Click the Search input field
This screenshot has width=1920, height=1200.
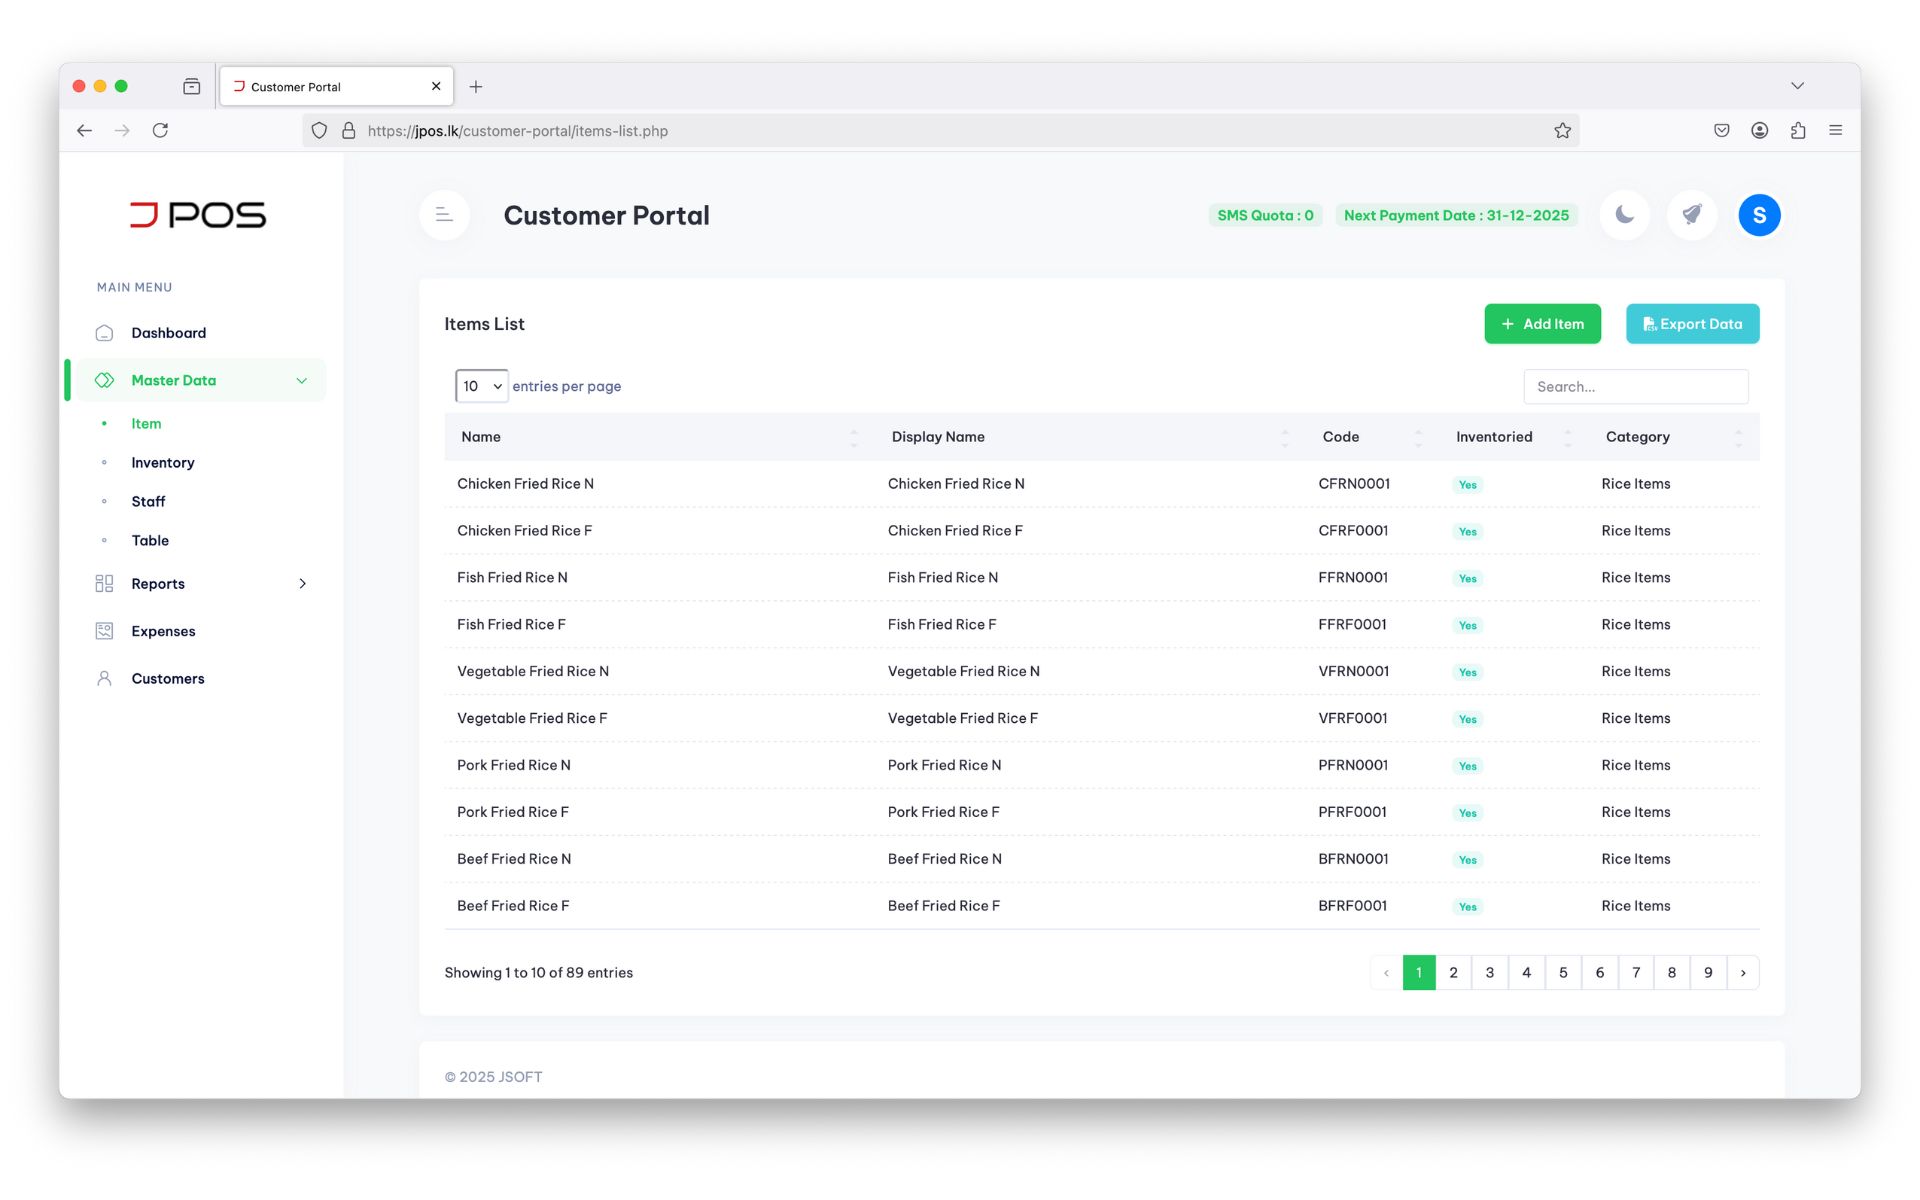pyautogui.click(x=1636, y=387)
